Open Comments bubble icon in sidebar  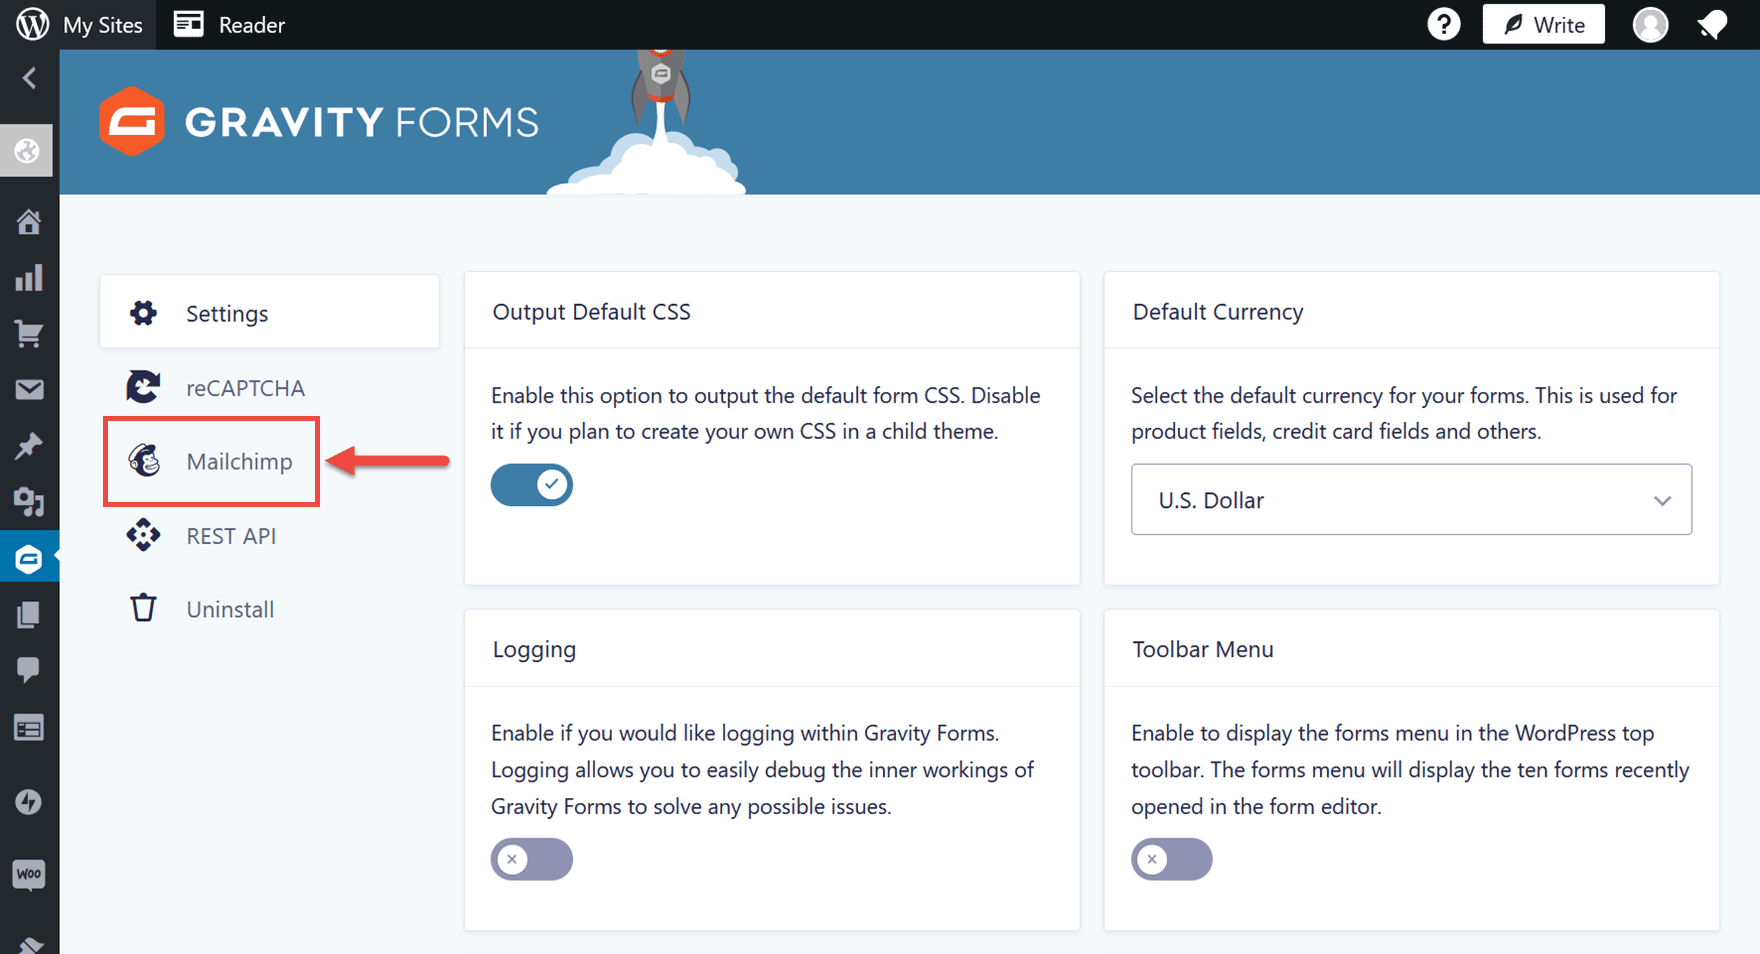coord(29,670)
